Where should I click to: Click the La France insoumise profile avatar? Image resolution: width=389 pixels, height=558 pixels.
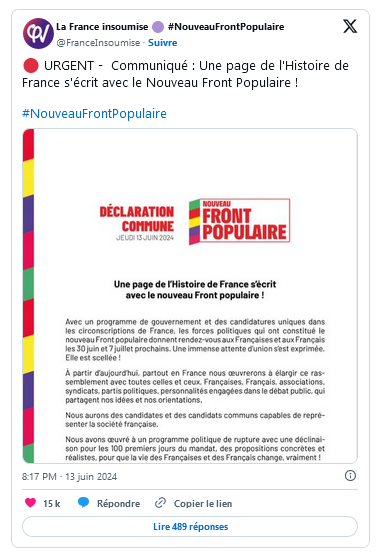(x=38, y=33)
